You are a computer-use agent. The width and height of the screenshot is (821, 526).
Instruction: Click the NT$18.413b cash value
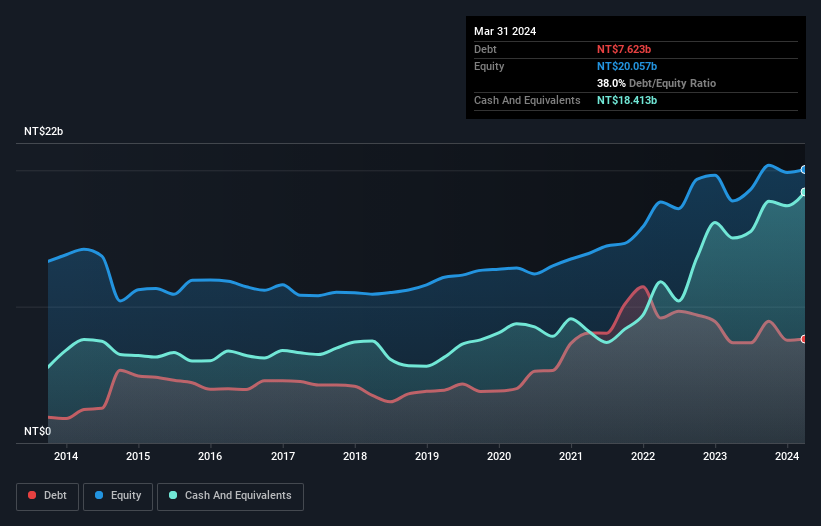(627, 100)
